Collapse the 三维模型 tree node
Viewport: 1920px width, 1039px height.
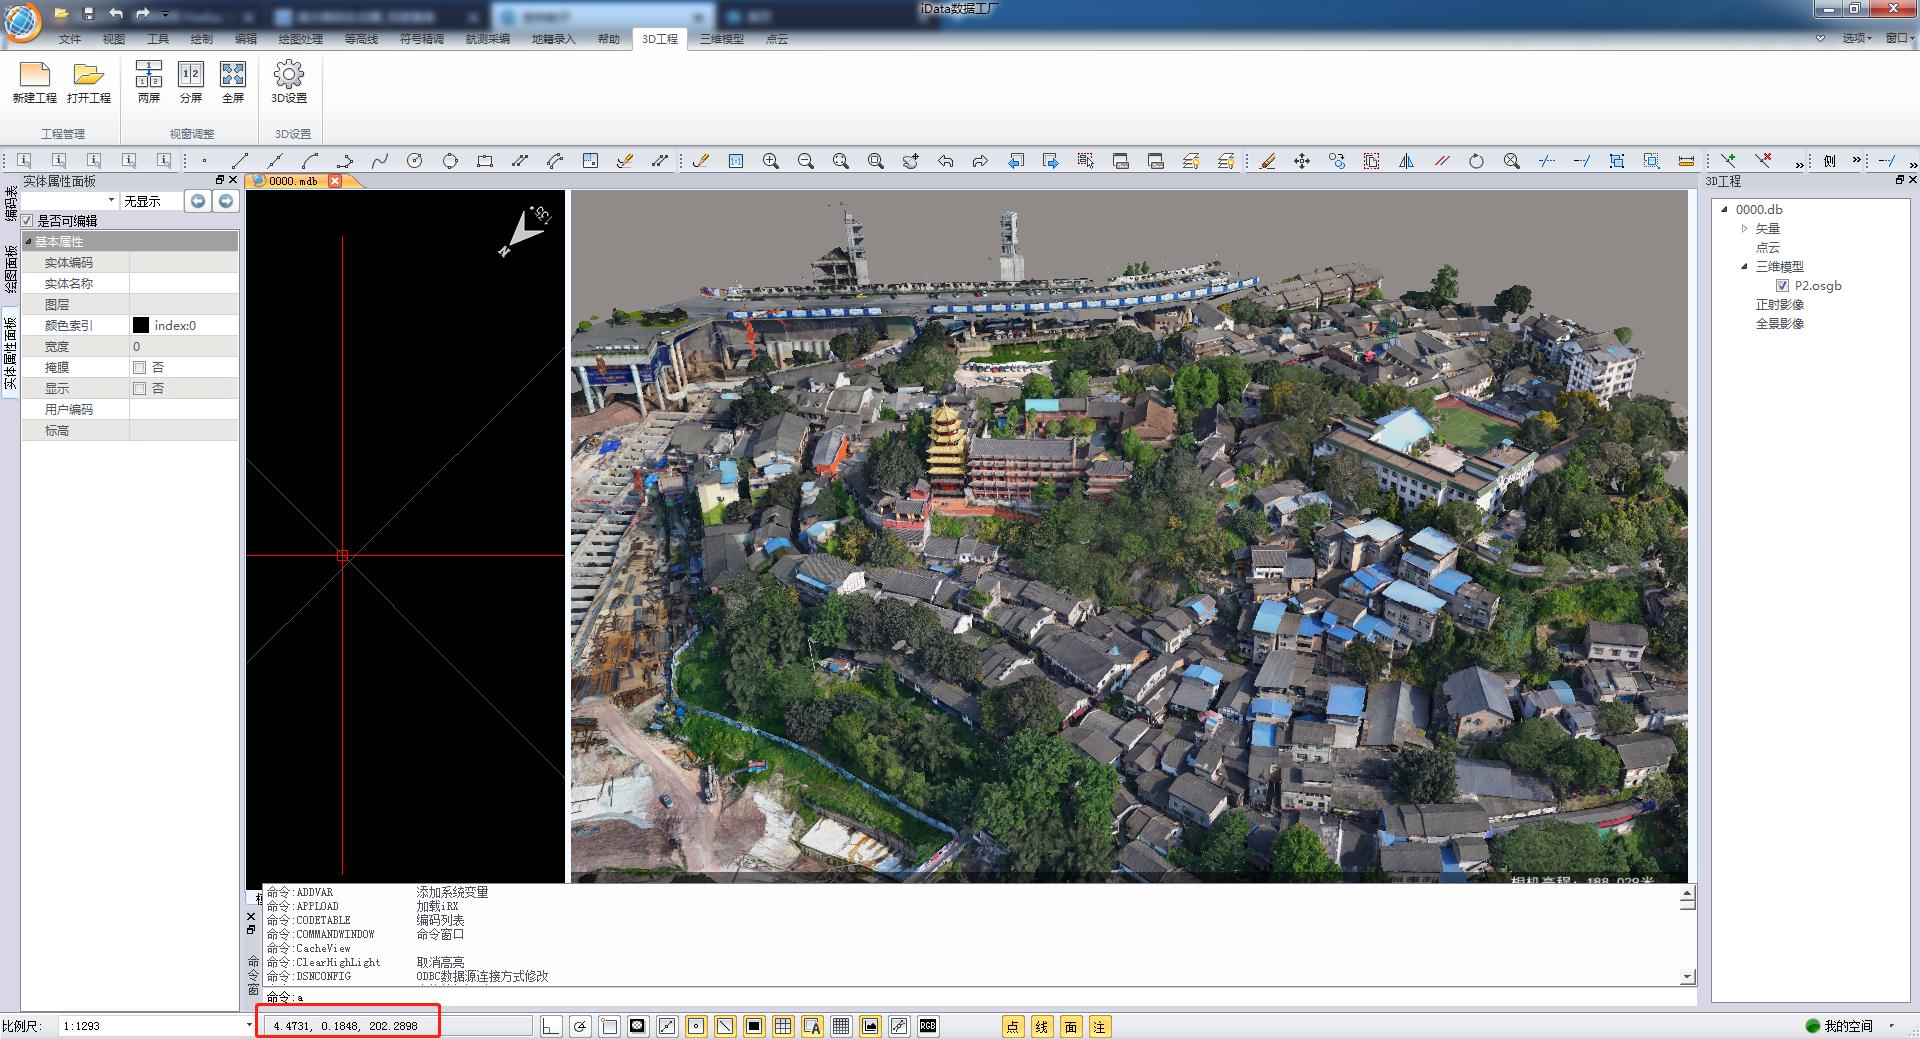pyautogui.click(x=1745, y=267)
